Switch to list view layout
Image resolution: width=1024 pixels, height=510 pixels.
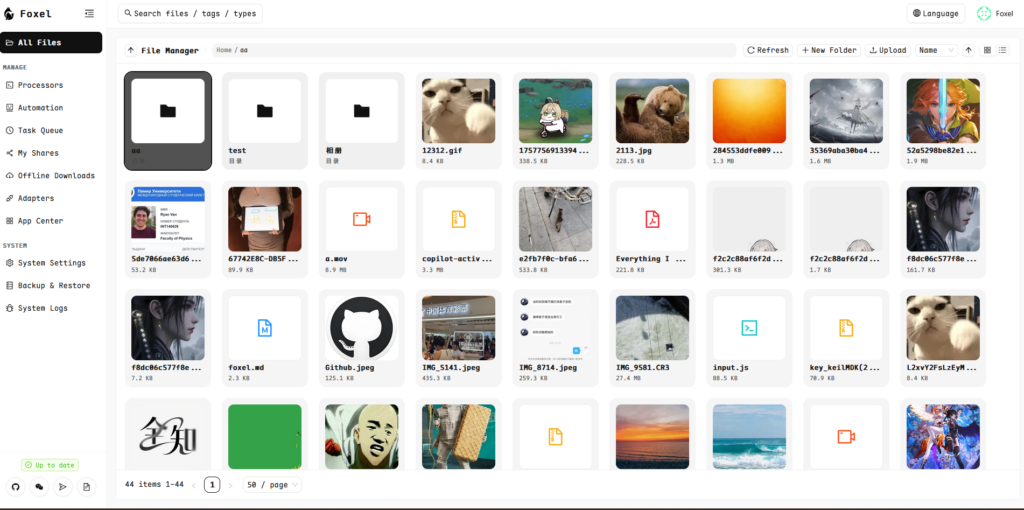(1003, 50)
